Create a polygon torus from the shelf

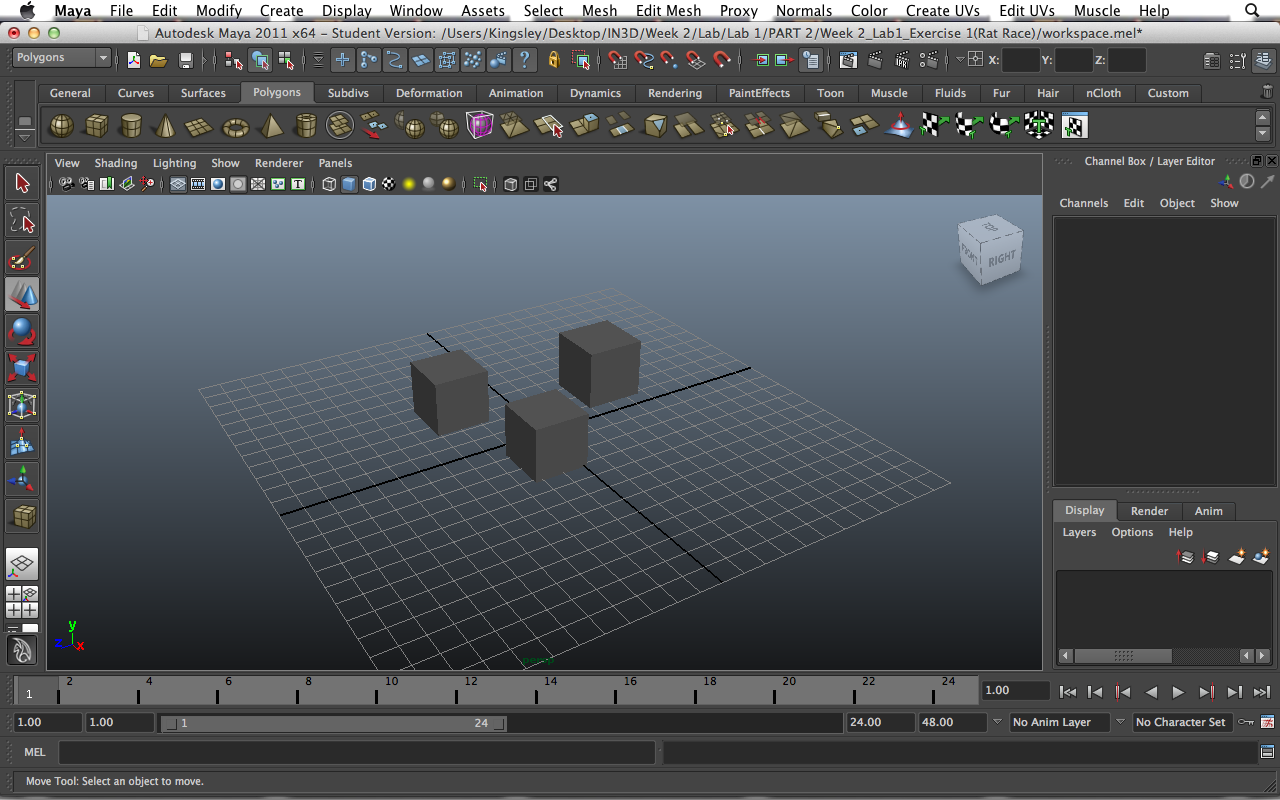click(x=235, y=126)
